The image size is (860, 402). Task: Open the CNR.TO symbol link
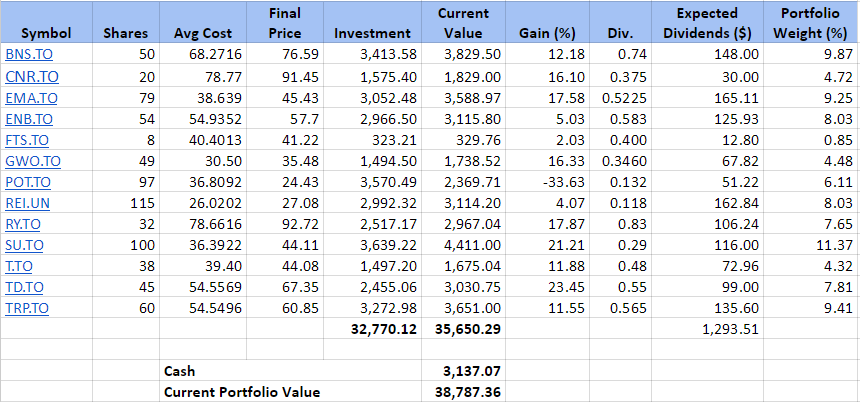tap(32, 77)
